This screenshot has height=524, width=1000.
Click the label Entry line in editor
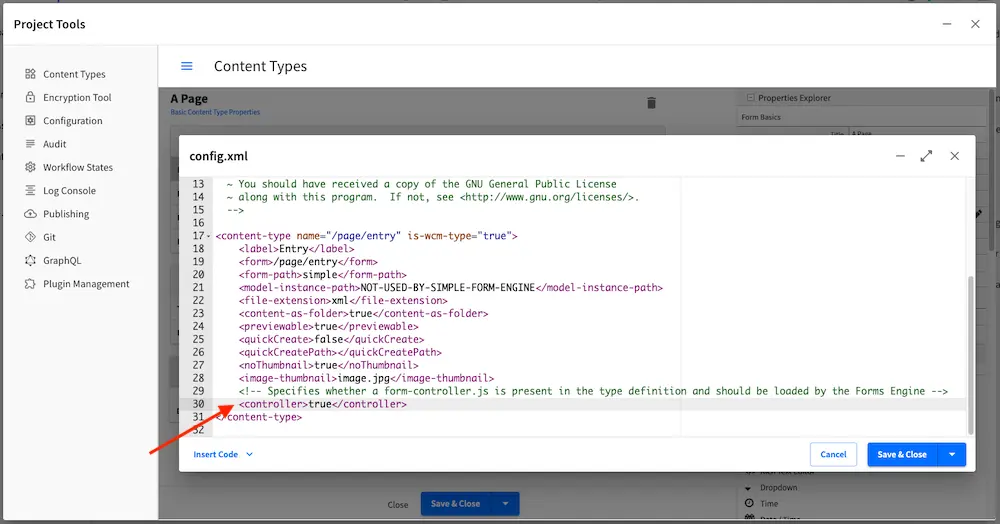click(x=297, y=249)
